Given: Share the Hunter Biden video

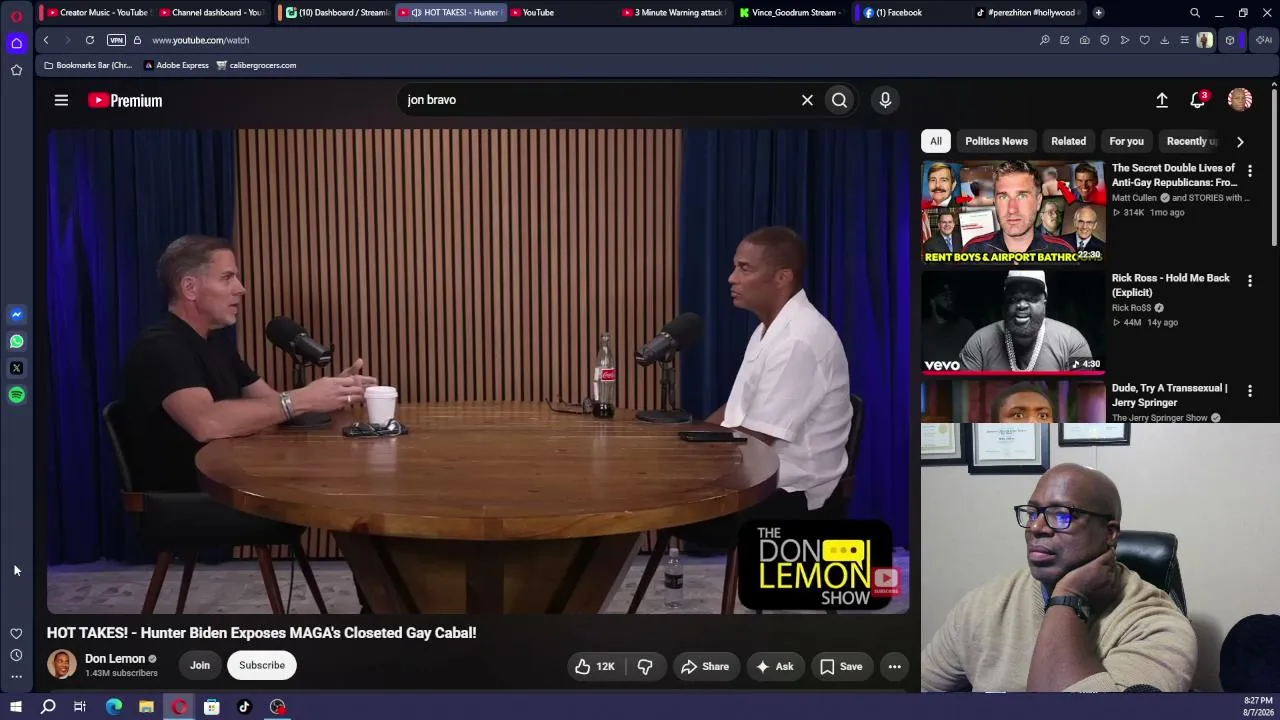Looking at the screenshot, I should coord(705,666).
